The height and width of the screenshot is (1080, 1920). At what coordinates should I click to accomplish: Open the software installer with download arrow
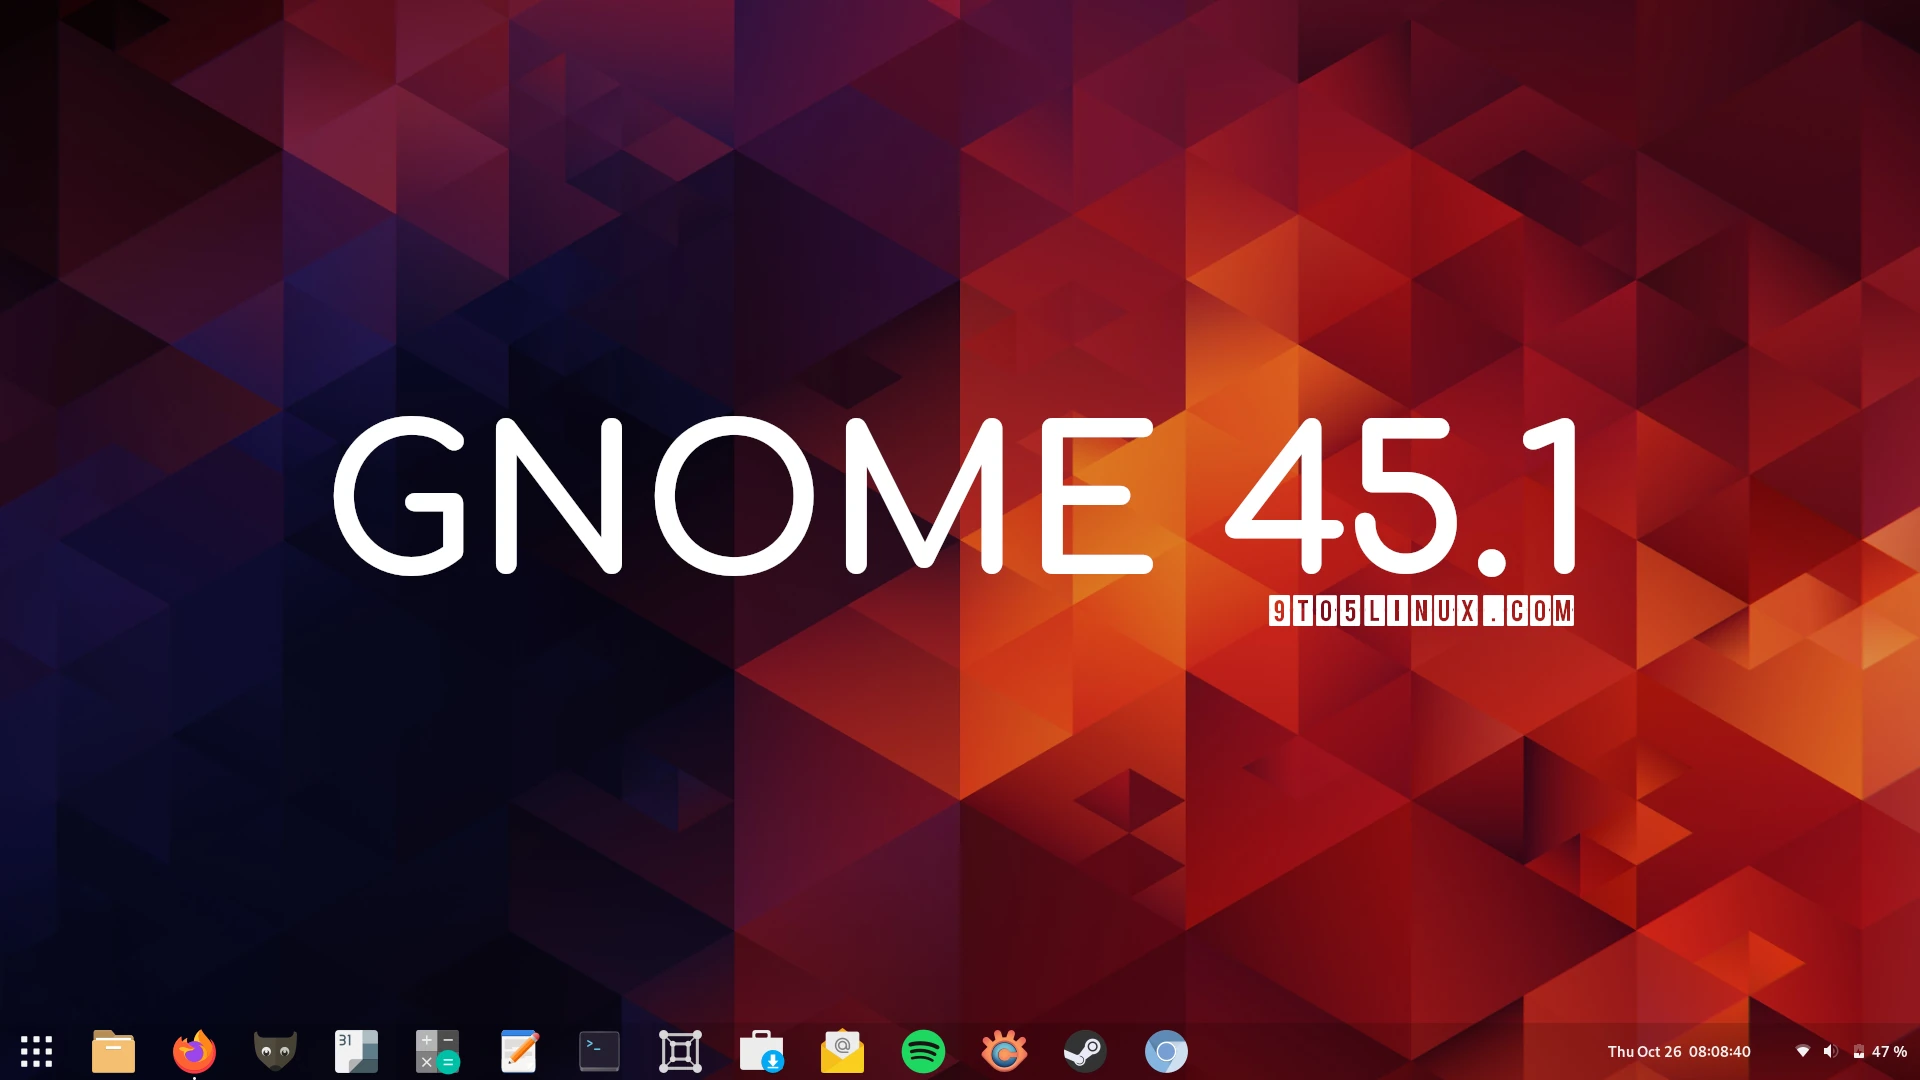click(x=761, y=1051)
